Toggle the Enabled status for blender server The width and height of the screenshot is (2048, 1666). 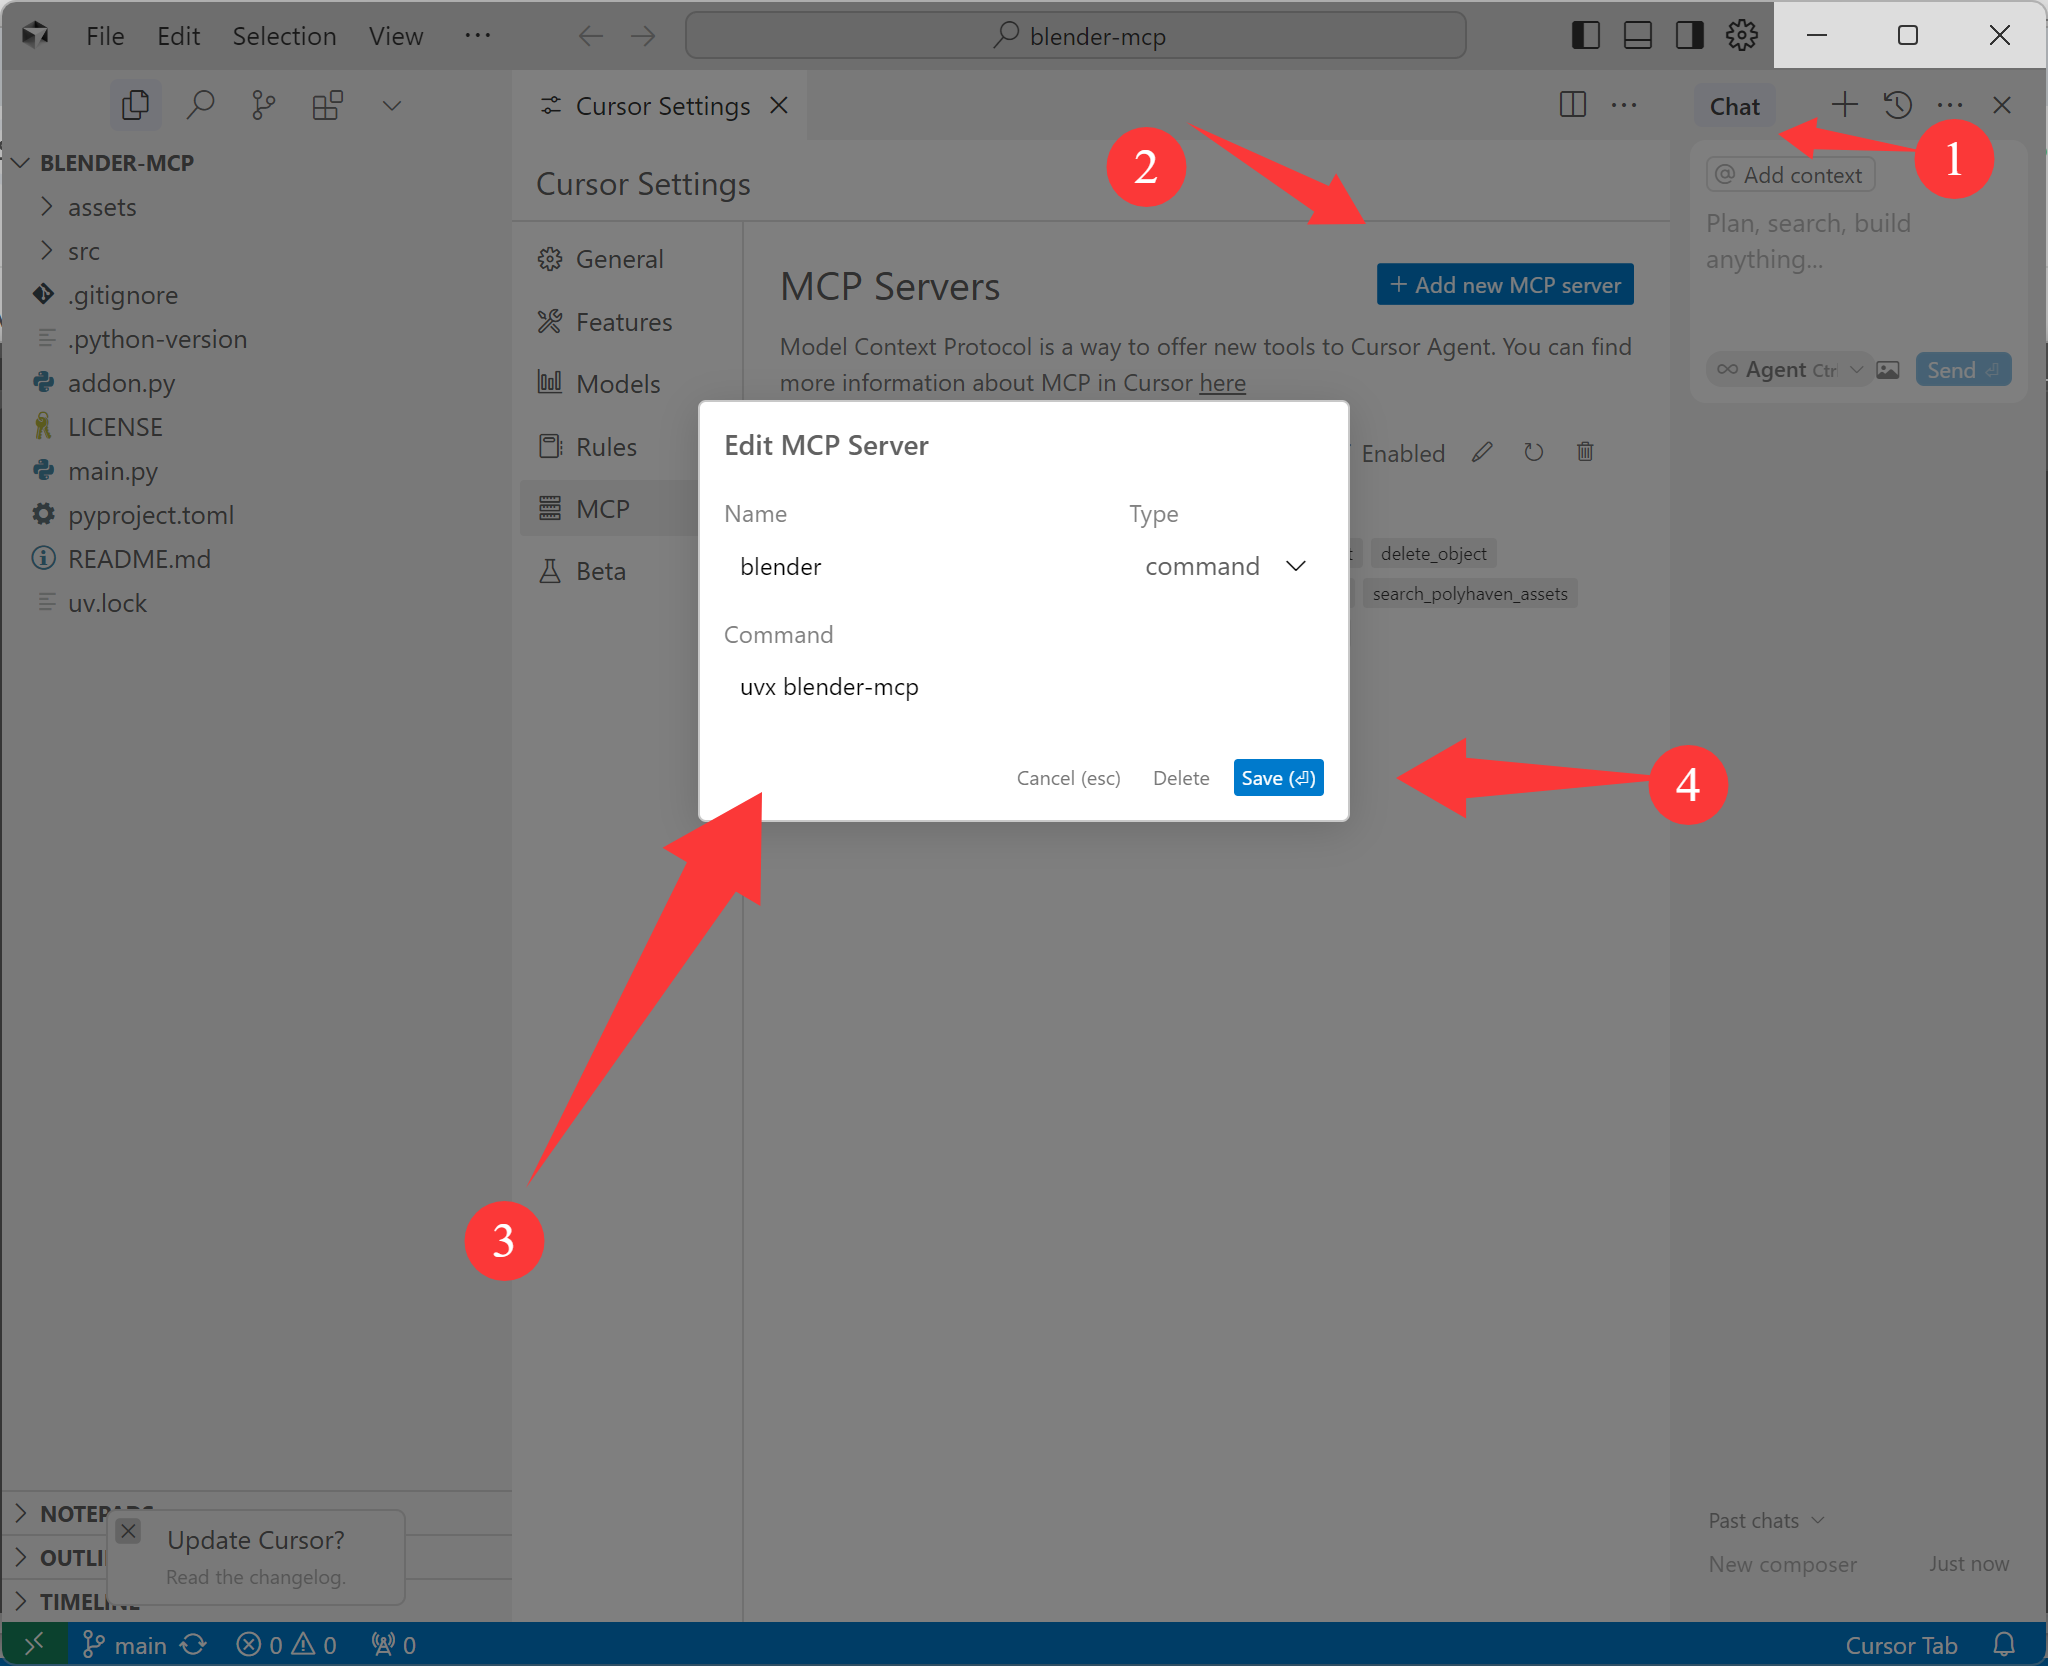point(1404,452)
